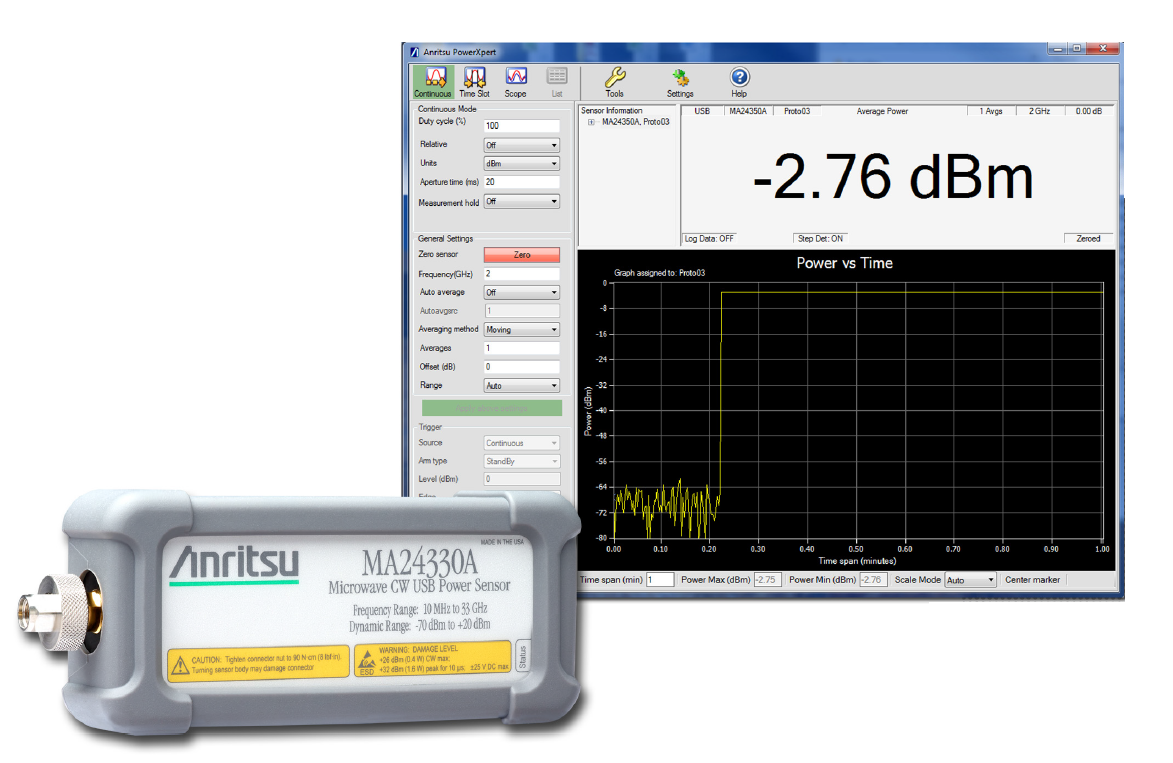The height and width of the screenshot is (763, 1173).
Task: Click the USB header cell
Action: [x=702, y=111]
